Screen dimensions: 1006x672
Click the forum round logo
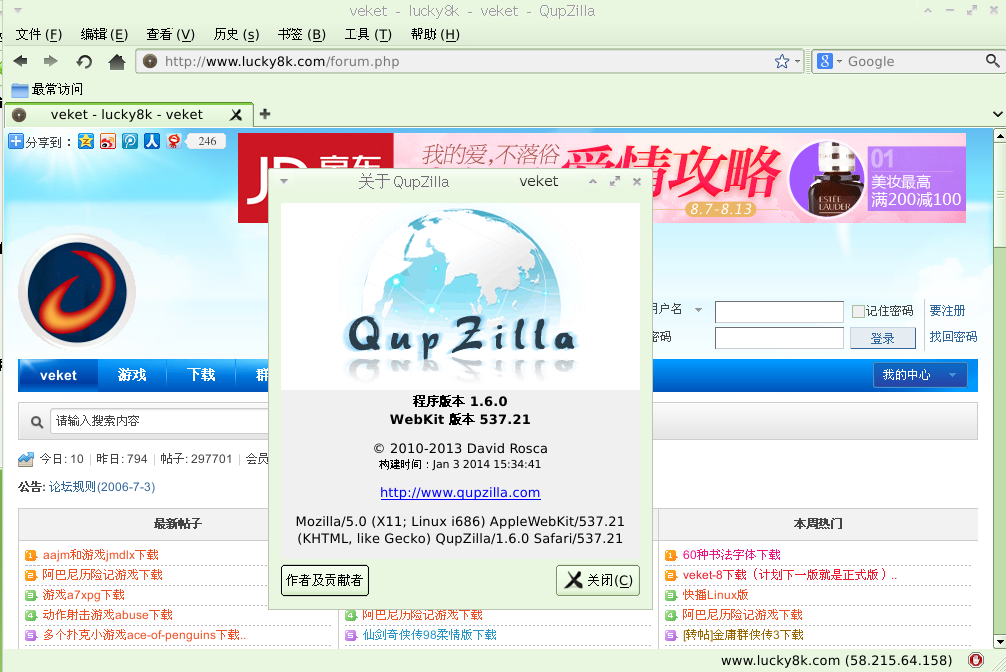pos(77,292)
